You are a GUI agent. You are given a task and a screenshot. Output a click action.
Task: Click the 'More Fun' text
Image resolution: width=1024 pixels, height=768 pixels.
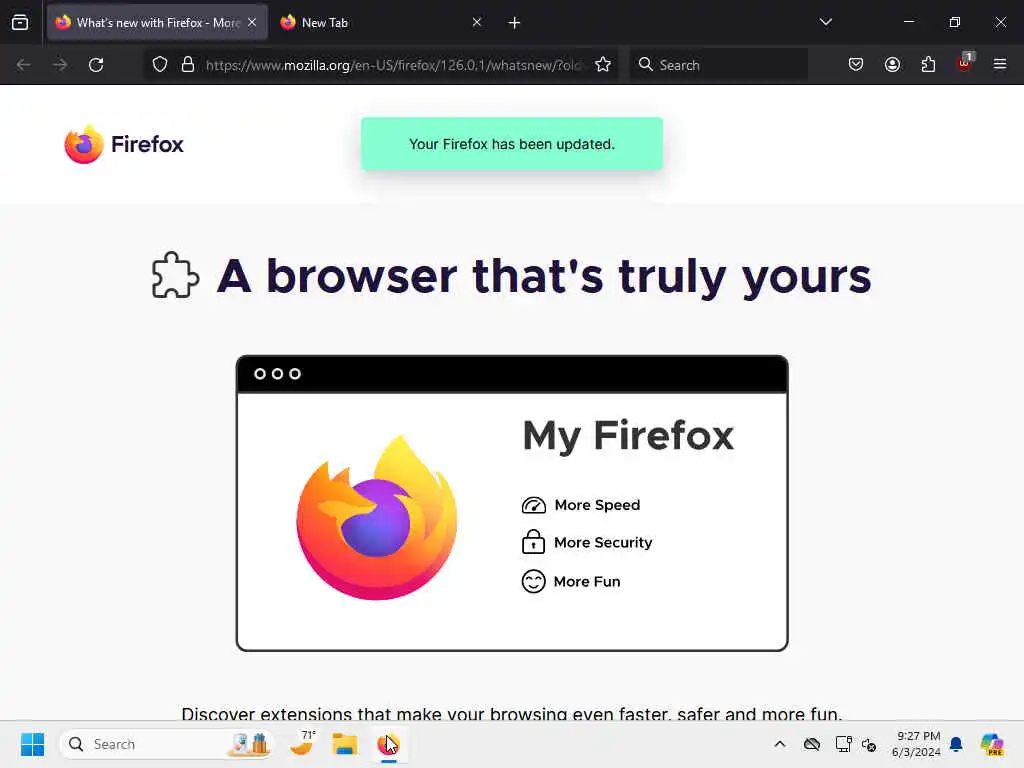click(x=586, y=581)
